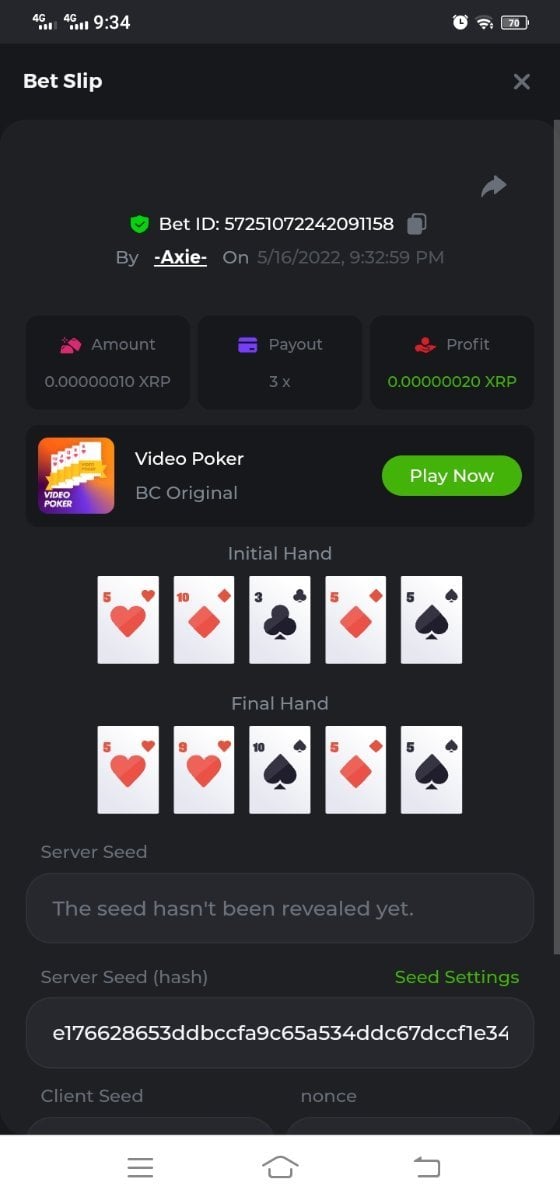Tap the unrevealed Server Seed field
This screenshot has width=560, height=1200.
click(x=280, y=908)
